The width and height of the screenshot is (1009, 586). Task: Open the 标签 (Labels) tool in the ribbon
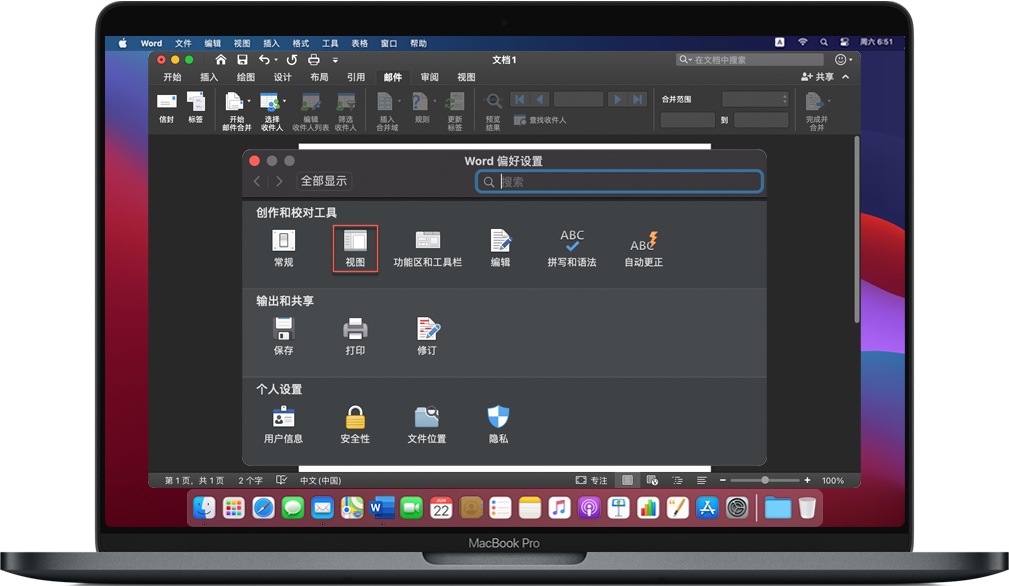197,105
